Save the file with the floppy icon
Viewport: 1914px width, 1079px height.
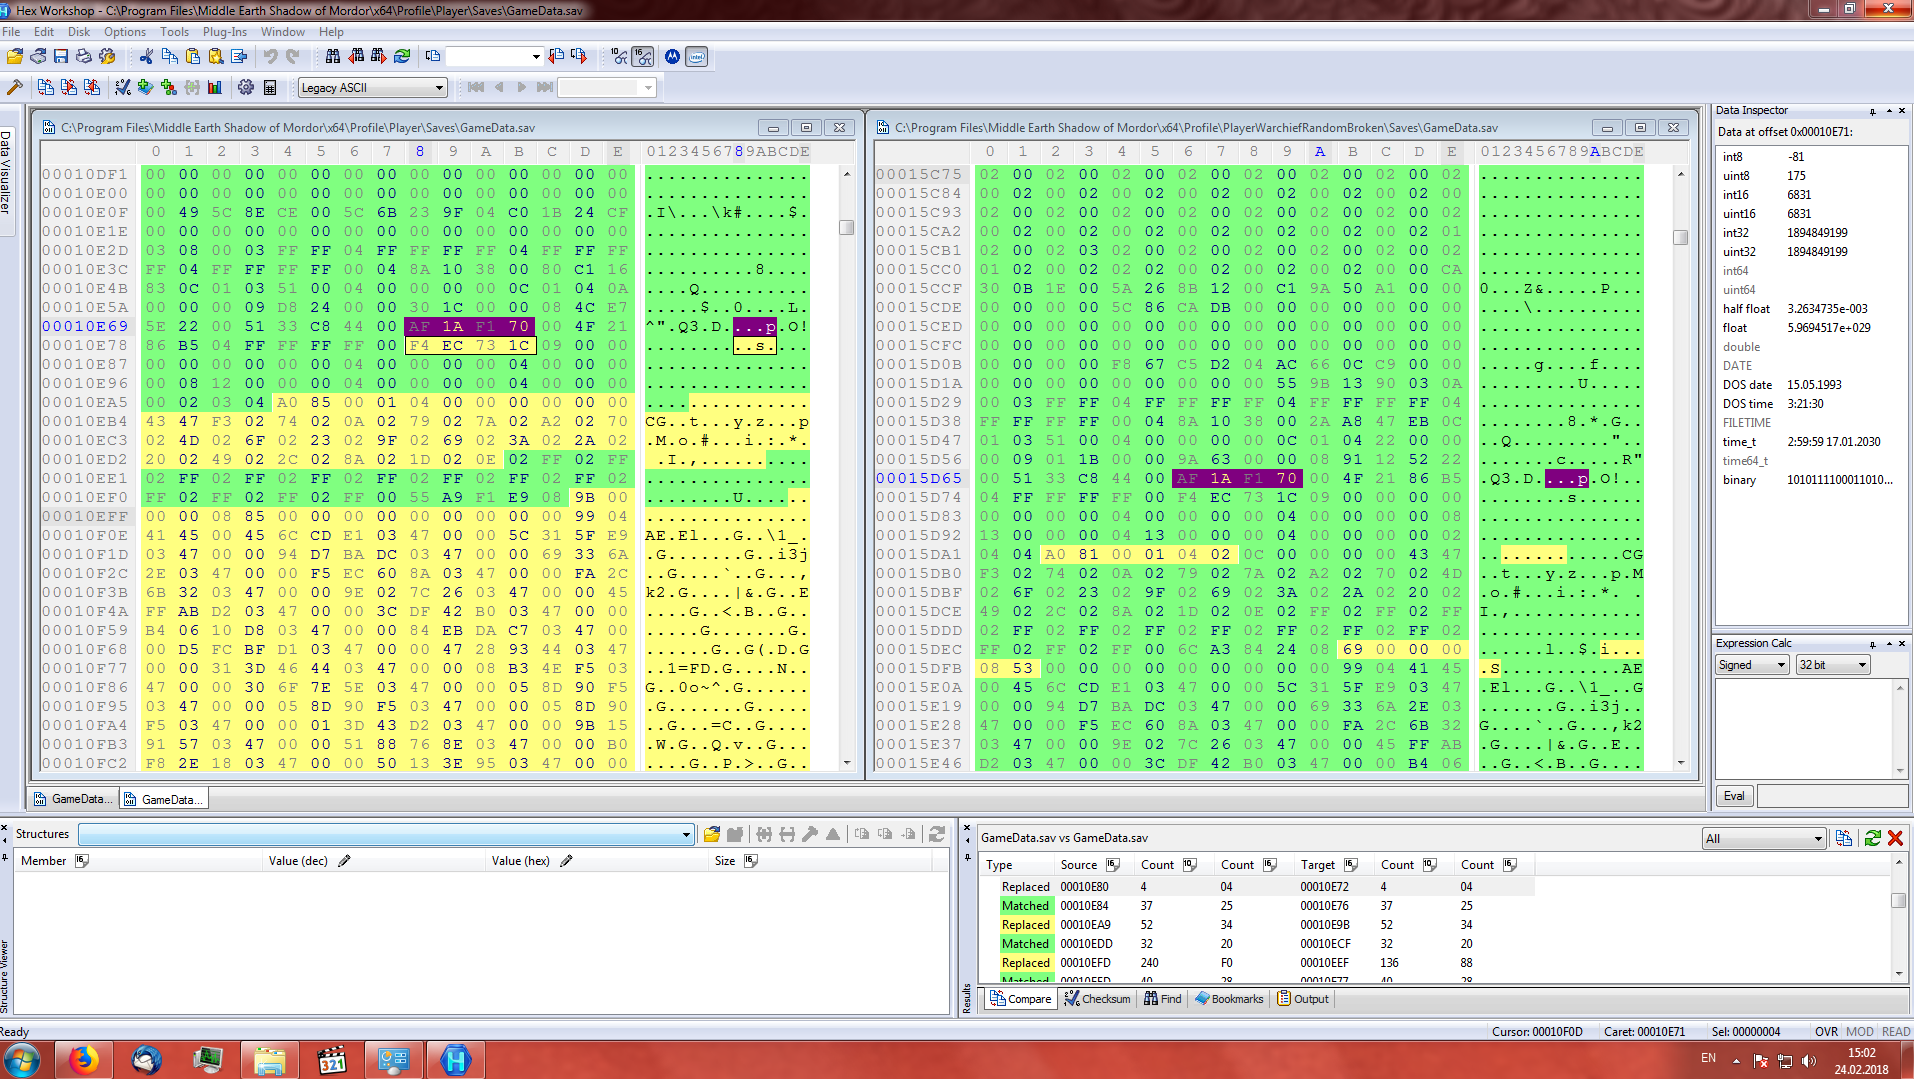point(61,57)
